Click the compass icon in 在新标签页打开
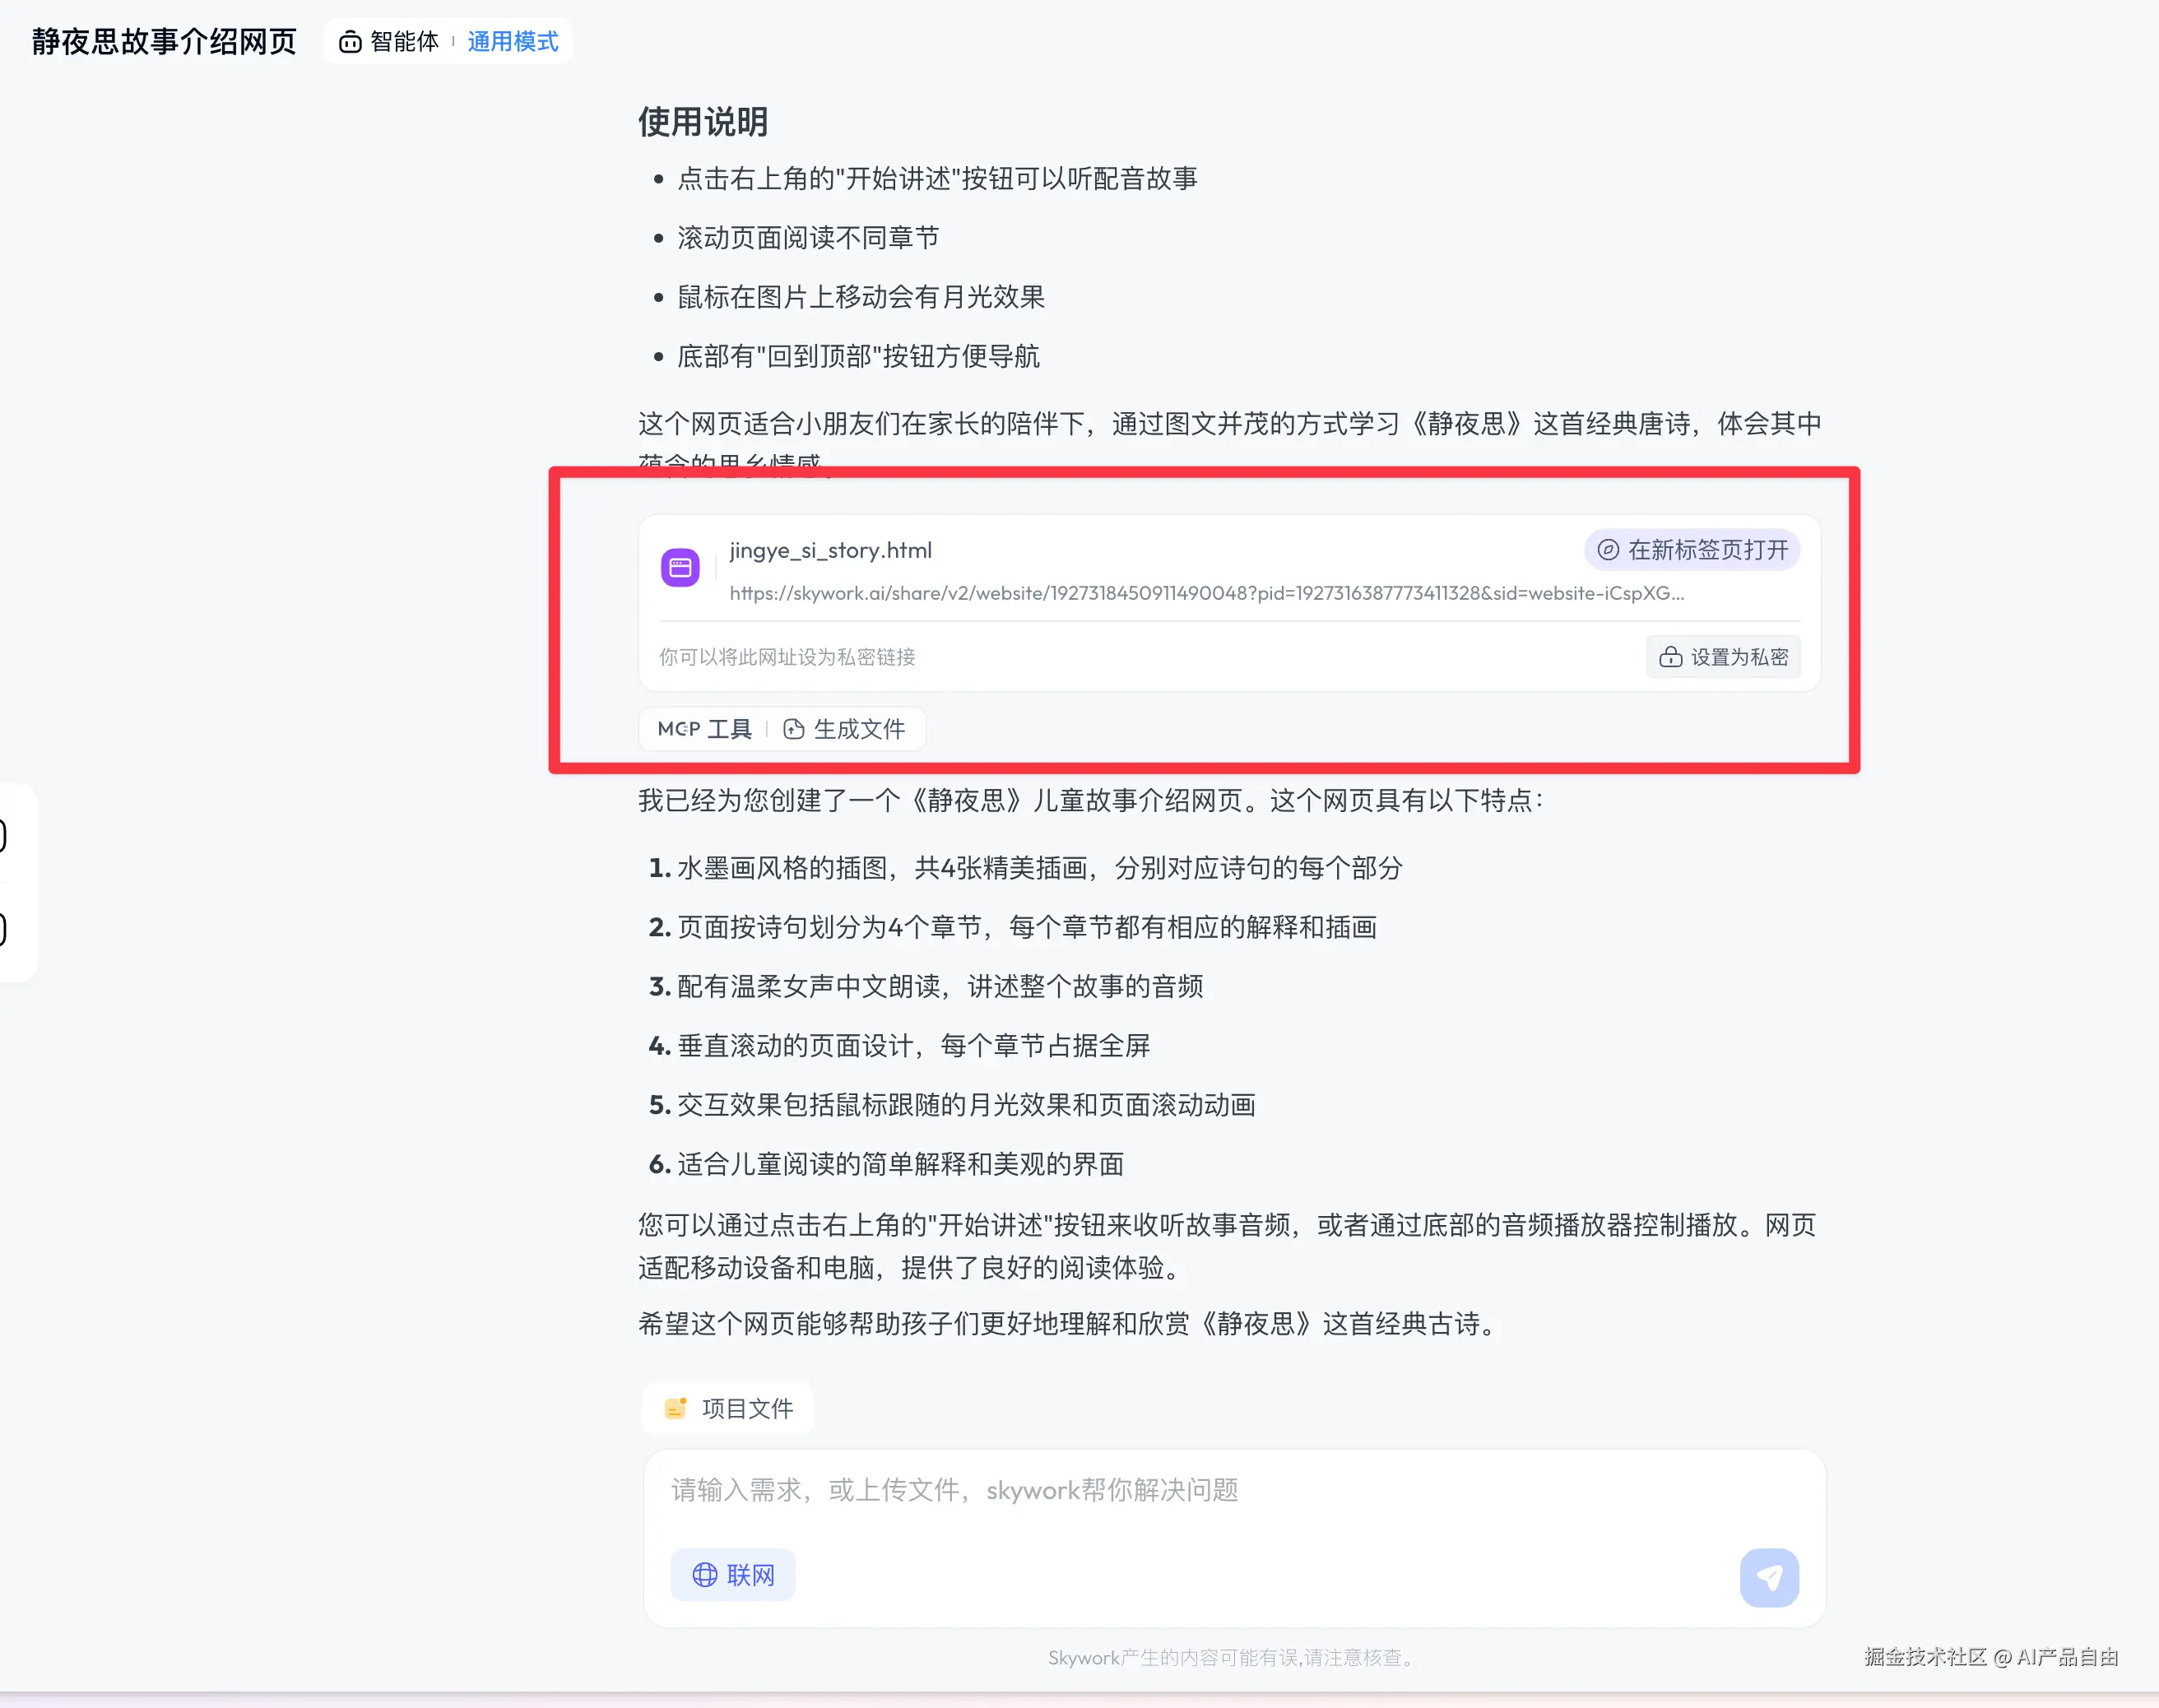This screenshot has width=2159, height=1708. (x=1608, y=550)
